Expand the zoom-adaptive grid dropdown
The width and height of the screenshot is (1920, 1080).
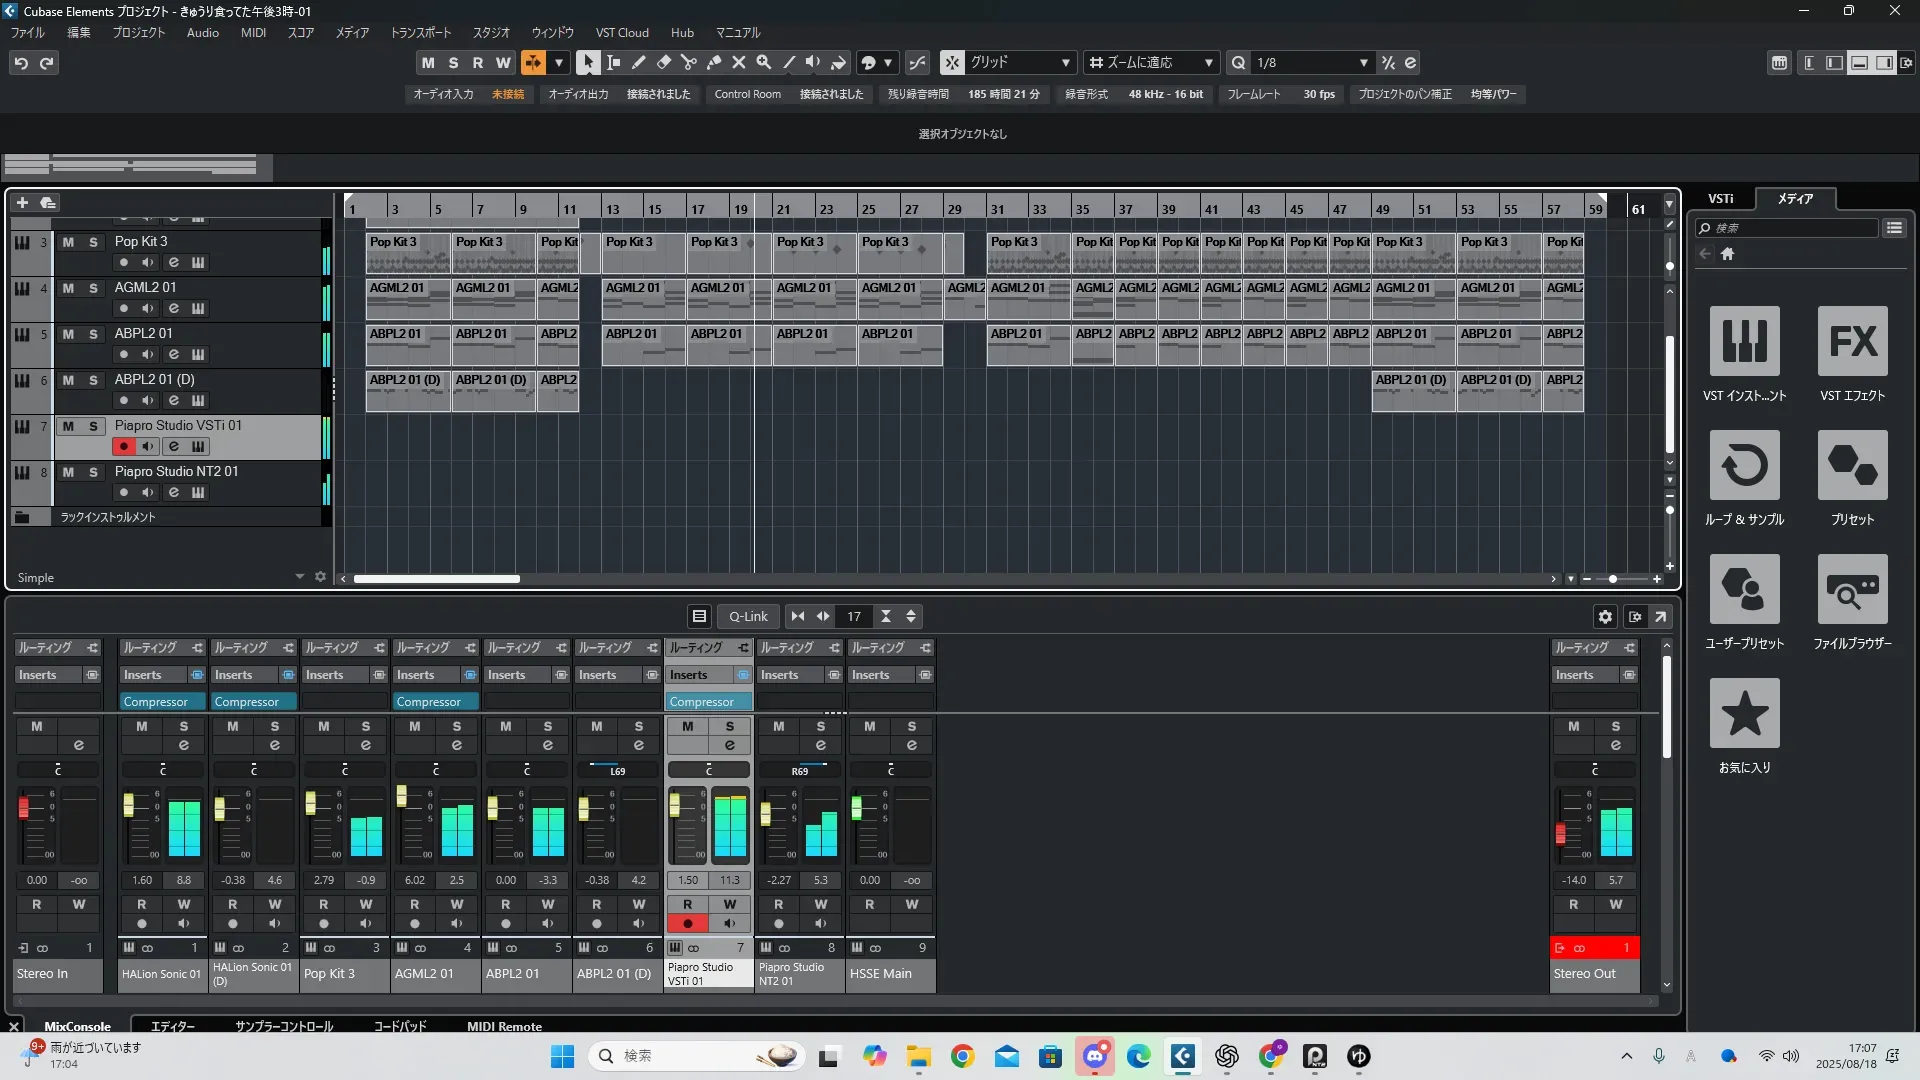(1208, 62)
